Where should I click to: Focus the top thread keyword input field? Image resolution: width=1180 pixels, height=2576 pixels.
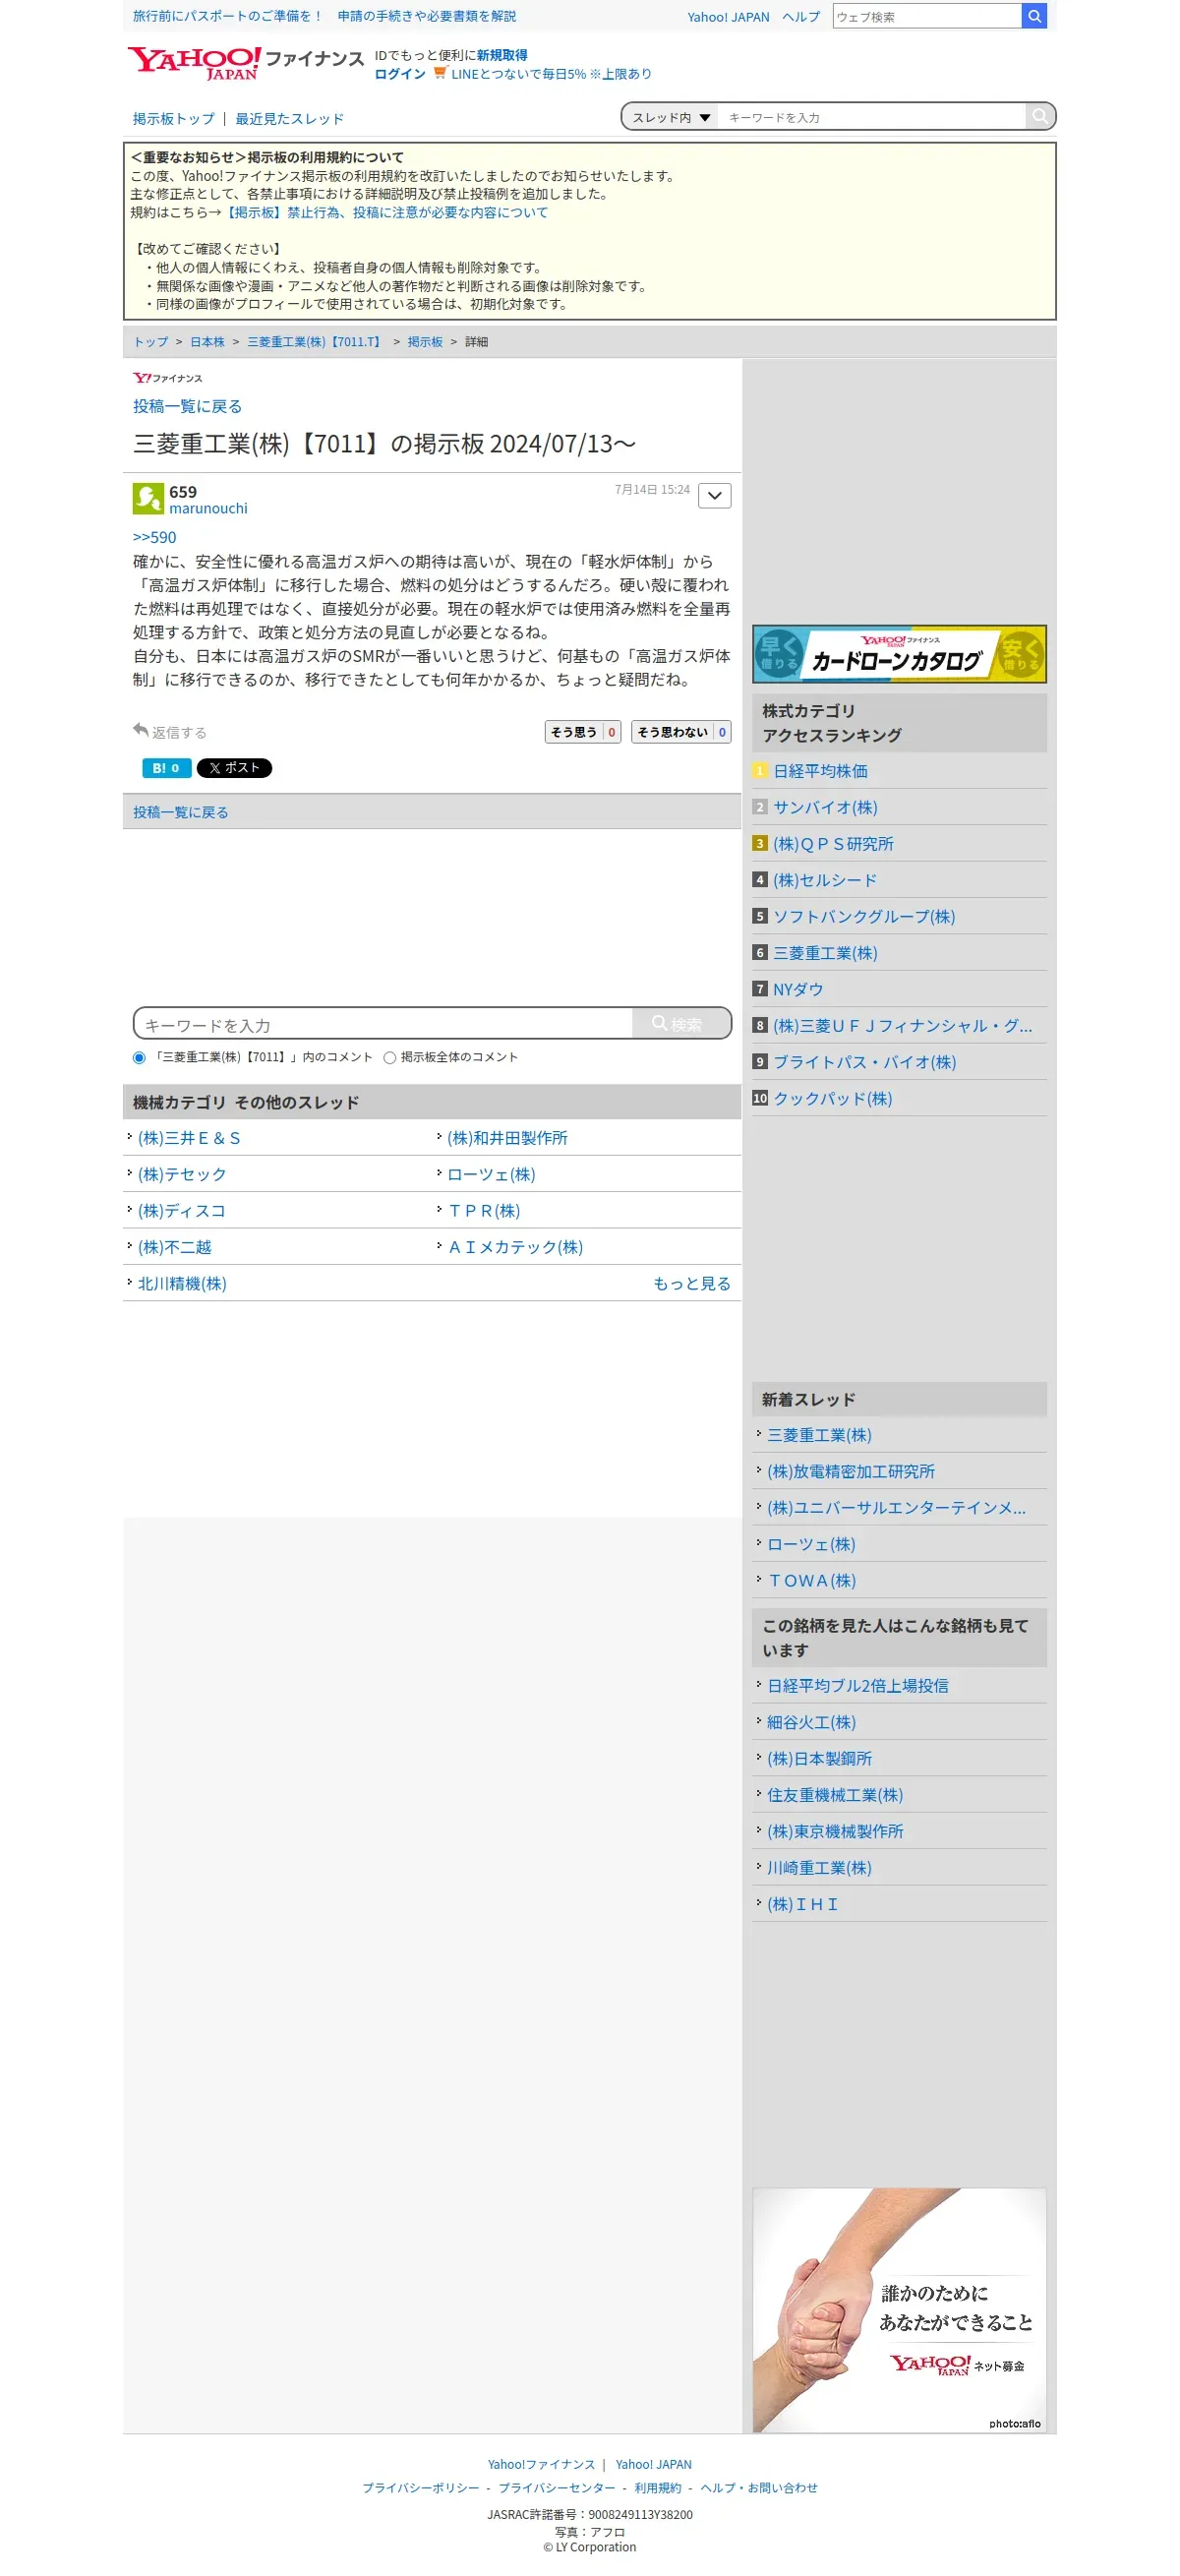click(871, 117)
